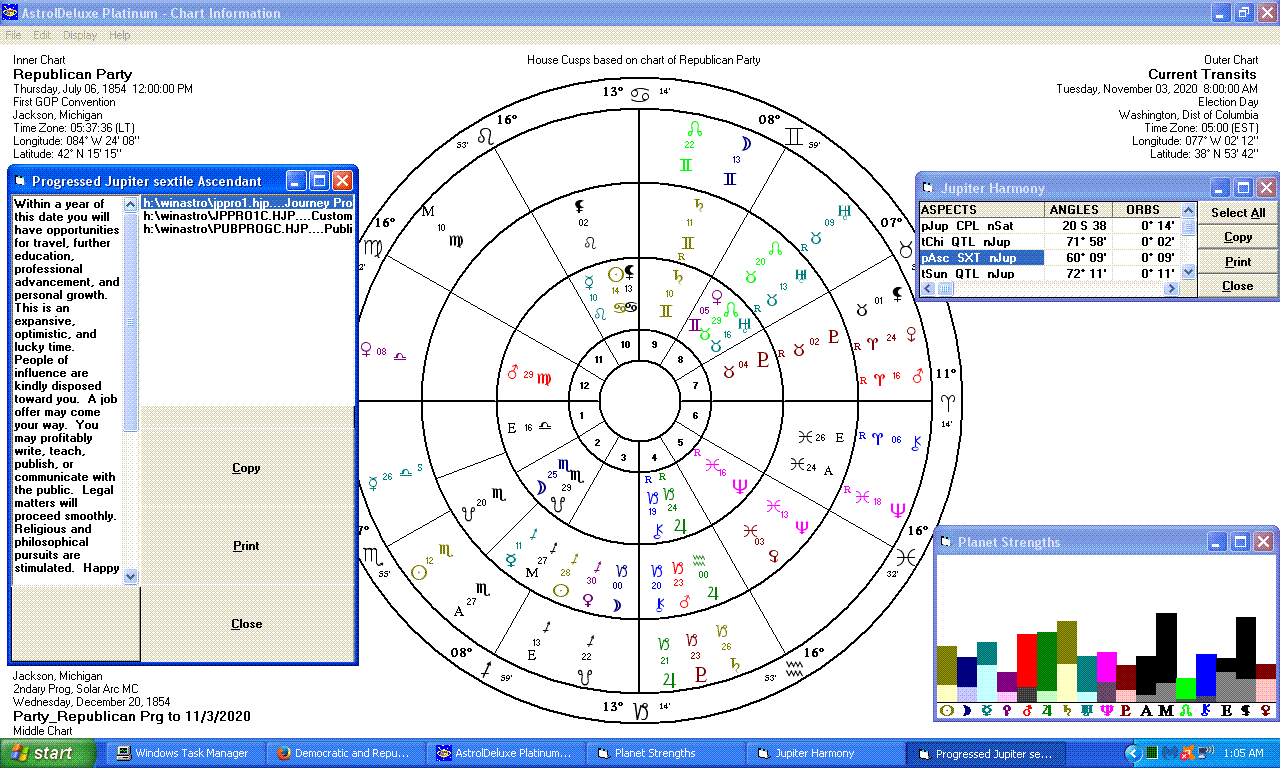1280x768 pixels.
Task: Select the tChi QTL nJup aspect row
Action: tap(1050, 242)
